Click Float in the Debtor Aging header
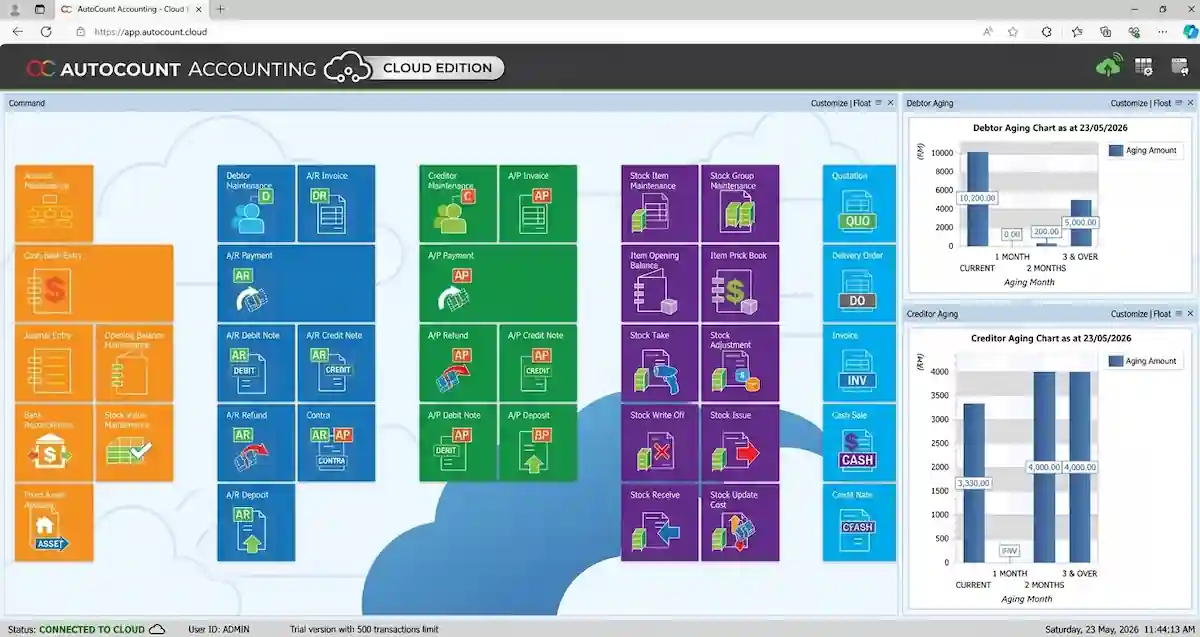 pyautogui.click(x=1162, y=103)
